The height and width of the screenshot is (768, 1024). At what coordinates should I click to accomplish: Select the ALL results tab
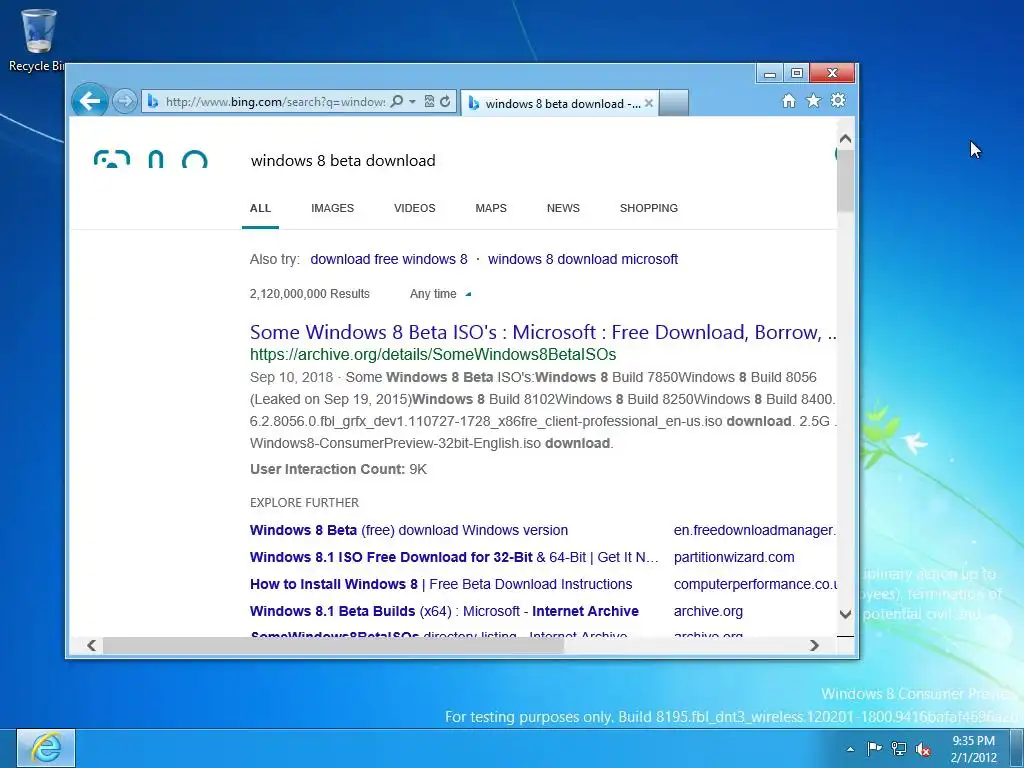(x=260, y=208)
